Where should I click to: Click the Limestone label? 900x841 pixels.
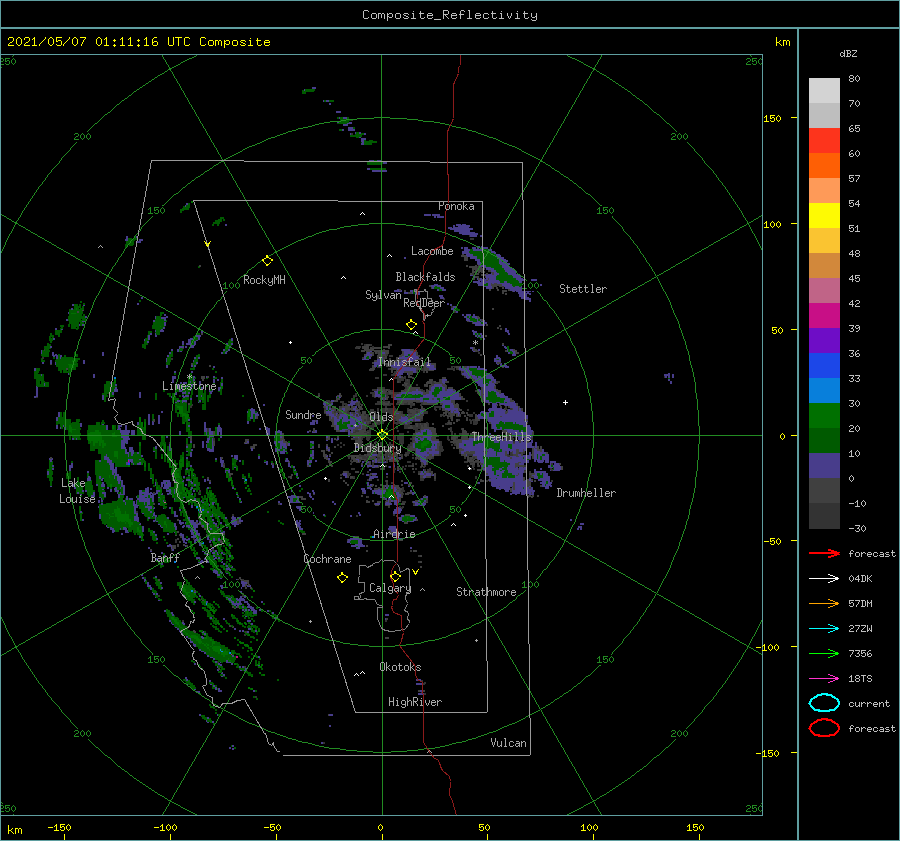pos(189,386)
